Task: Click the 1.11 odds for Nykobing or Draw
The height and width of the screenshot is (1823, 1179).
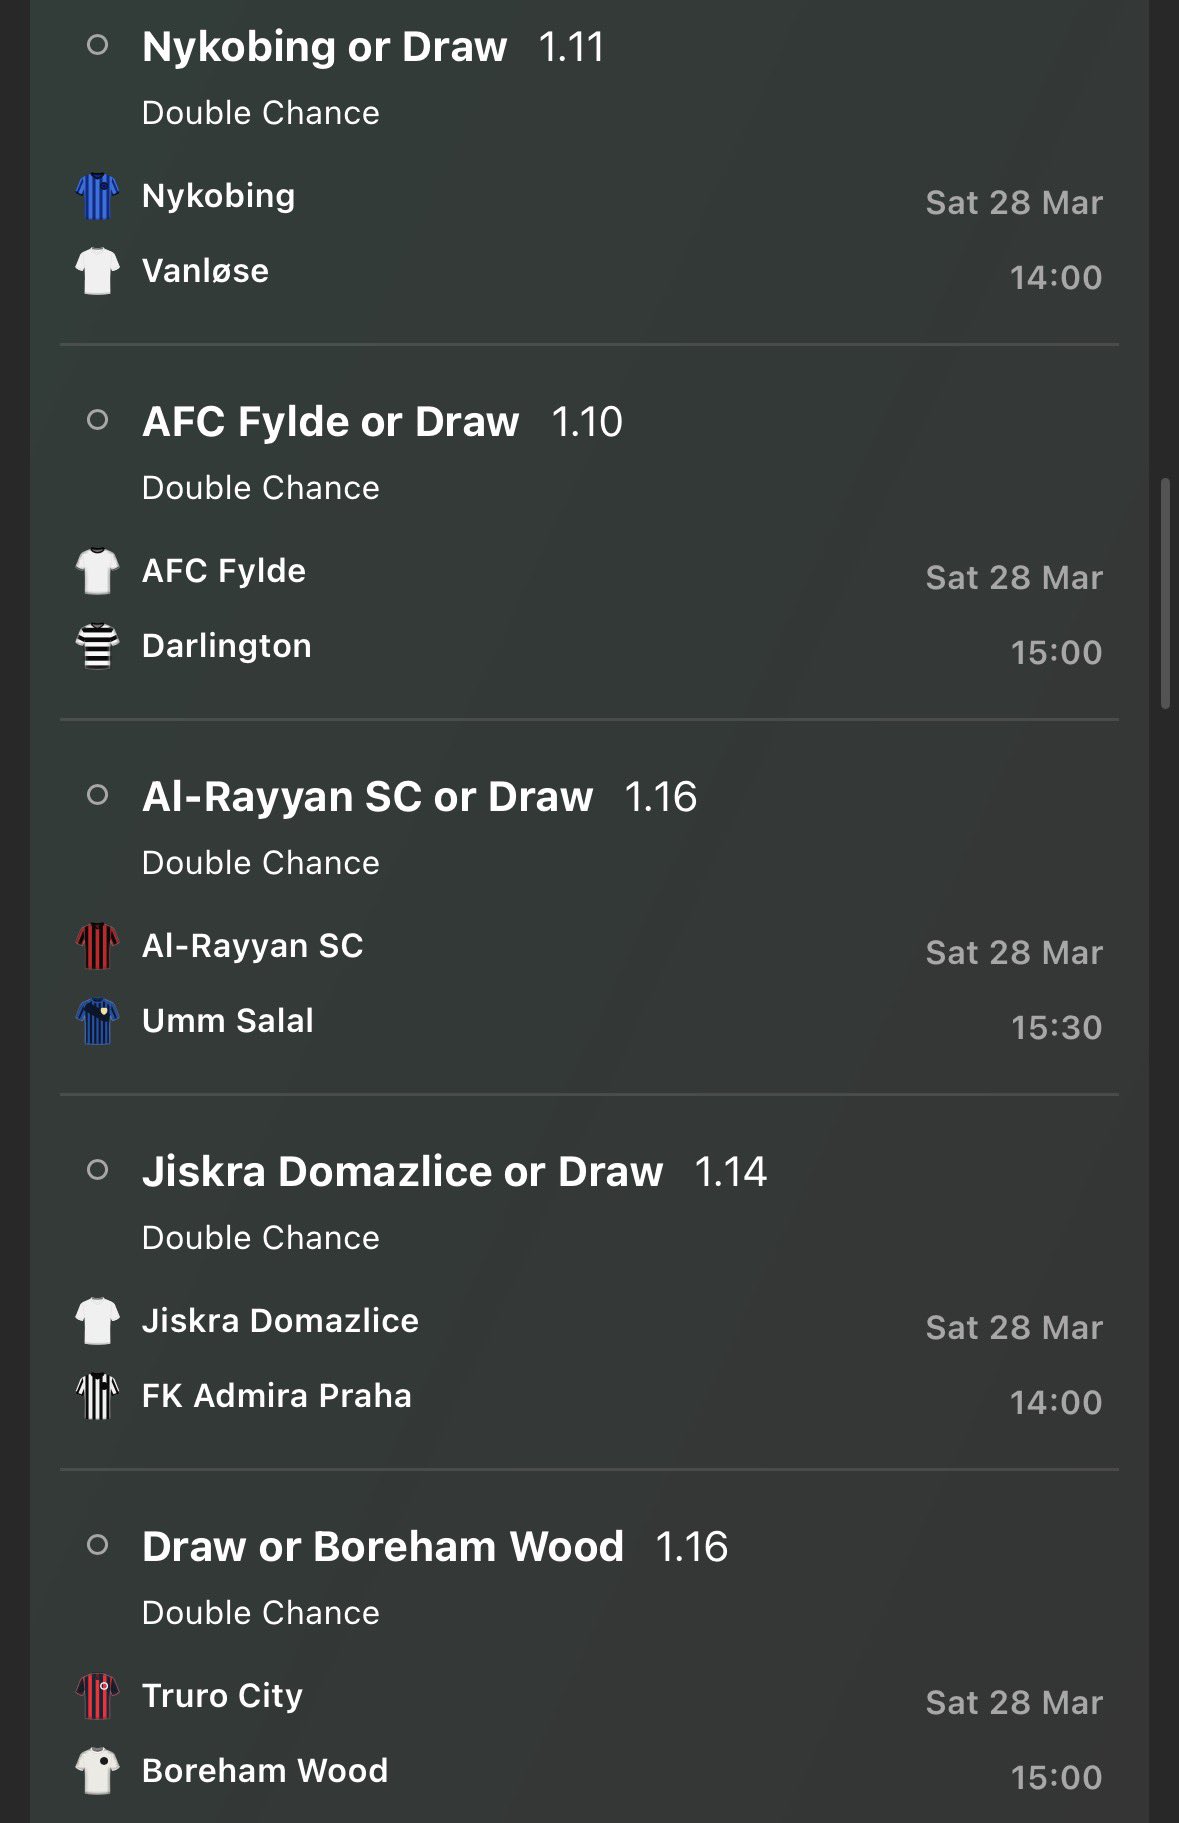Action: [571, 47]
